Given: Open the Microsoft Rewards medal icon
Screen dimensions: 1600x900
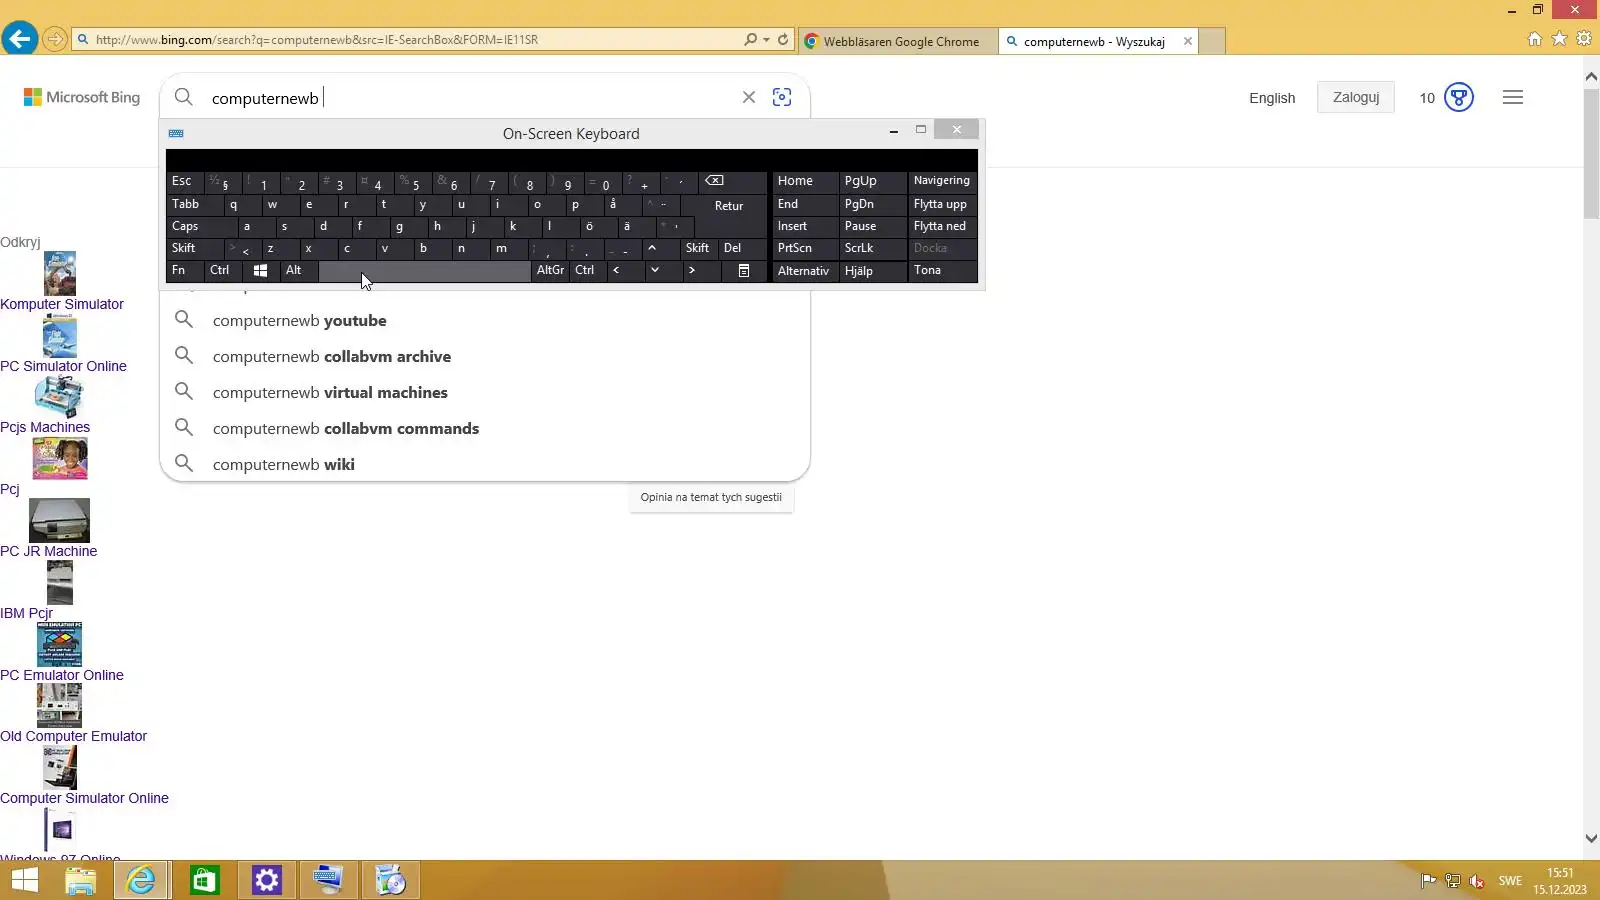Looking at the screenshot, I should 1459,97.
